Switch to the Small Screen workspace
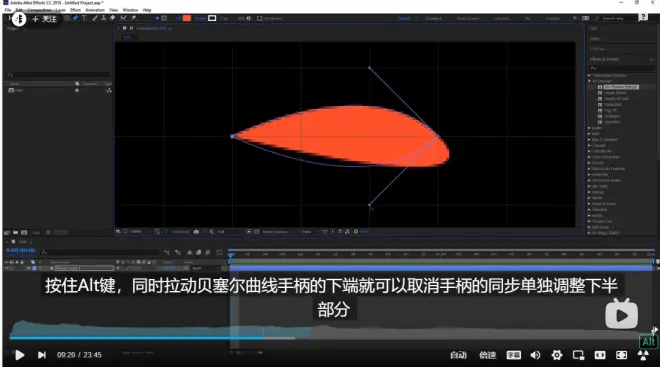Screen dimensions: 660x367 [x=468, y=19]
